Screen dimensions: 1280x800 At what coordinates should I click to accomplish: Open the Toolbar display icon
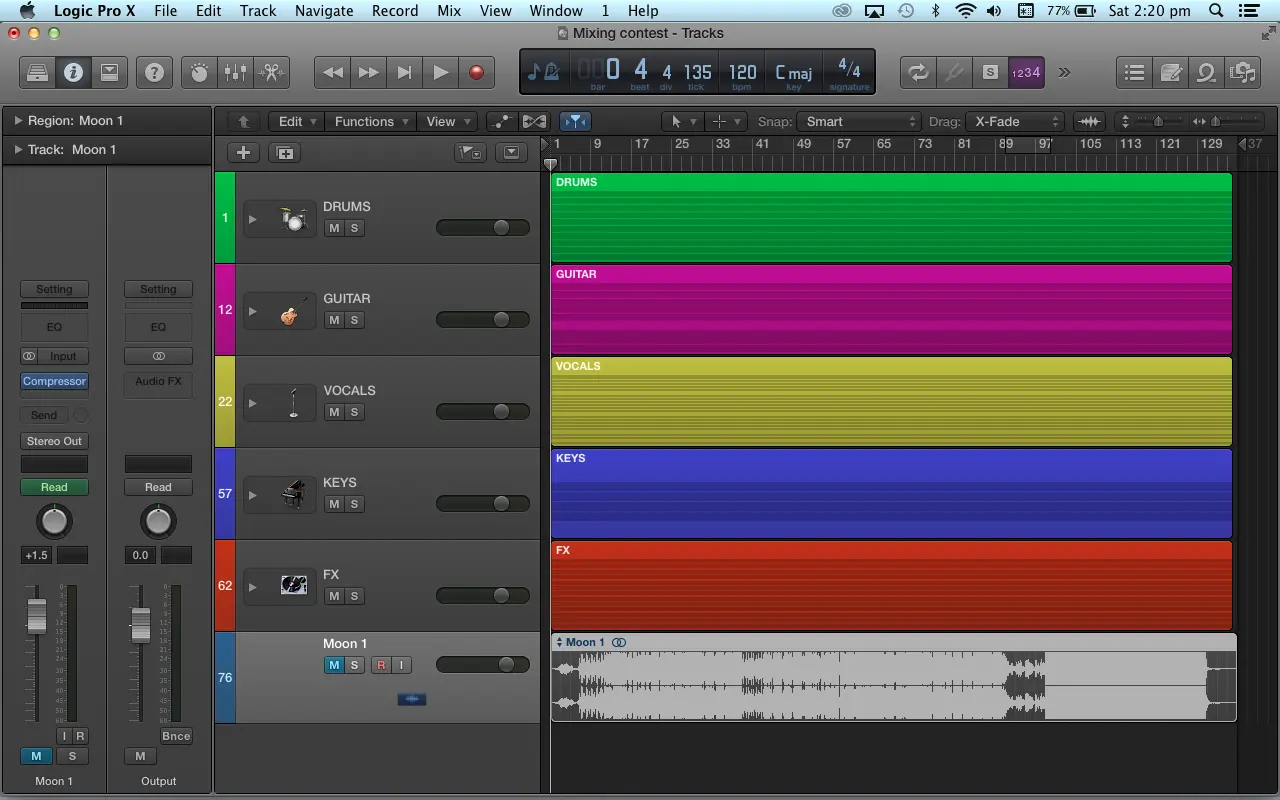(x=109, y=72)
